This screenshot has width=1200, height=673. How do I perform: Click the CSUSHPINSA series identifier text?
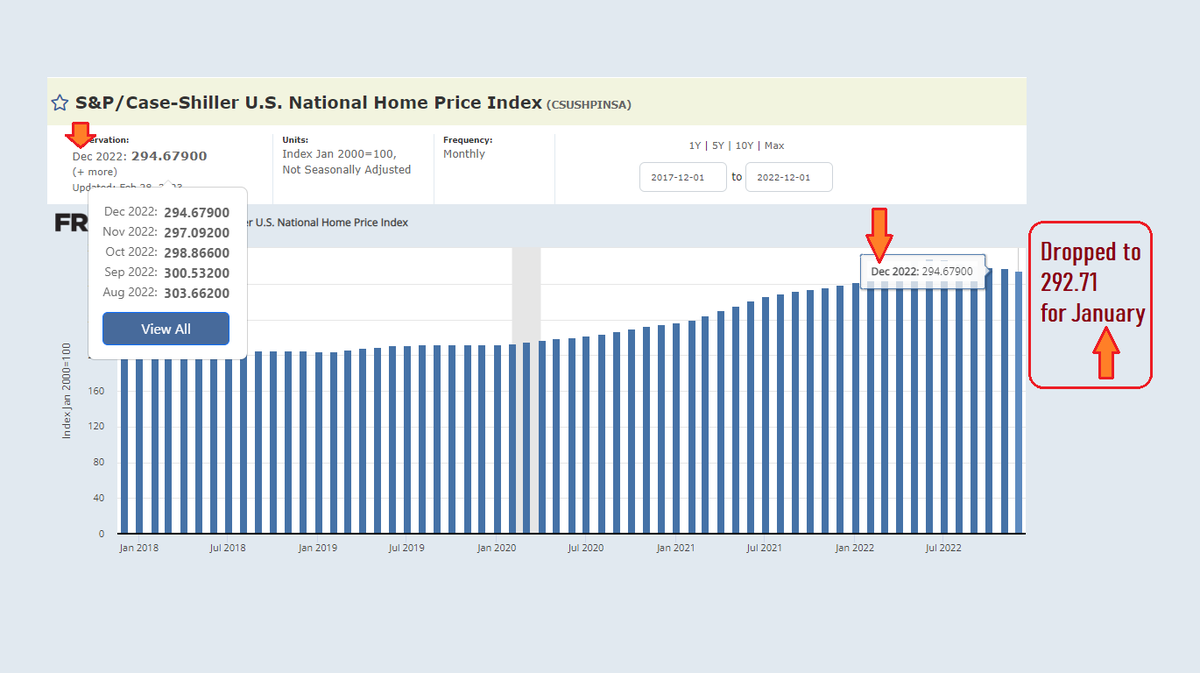click(588, 103)
